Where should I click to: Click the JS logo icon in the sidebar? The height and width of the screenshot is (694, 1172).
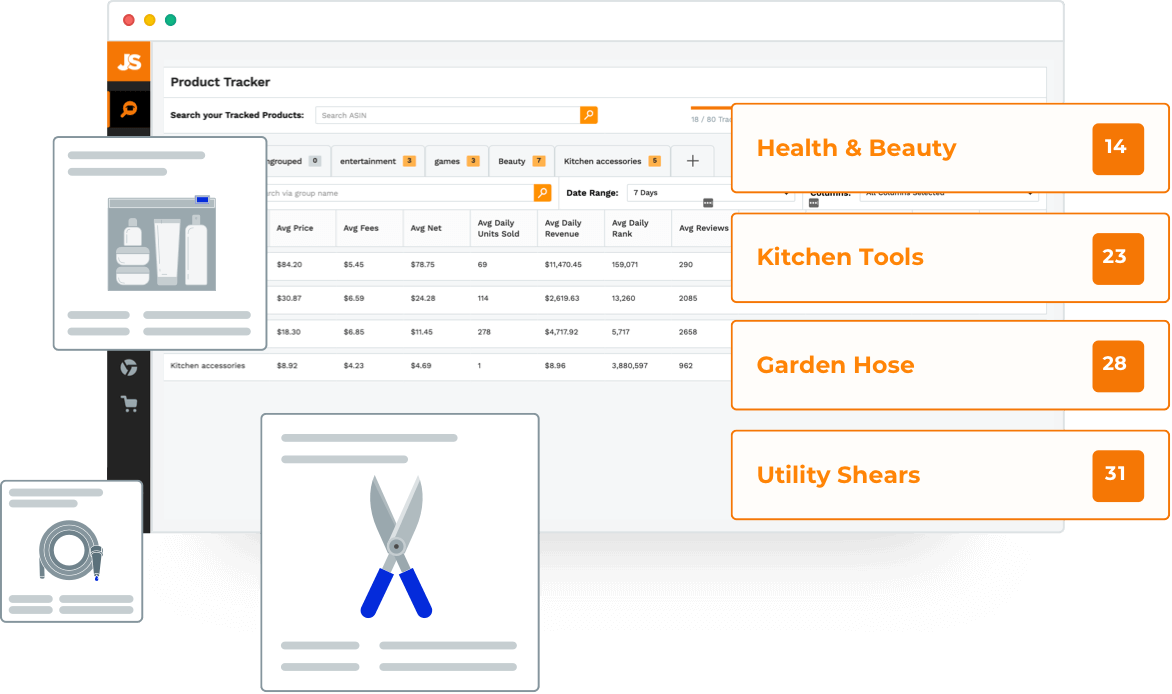(128, 61)
